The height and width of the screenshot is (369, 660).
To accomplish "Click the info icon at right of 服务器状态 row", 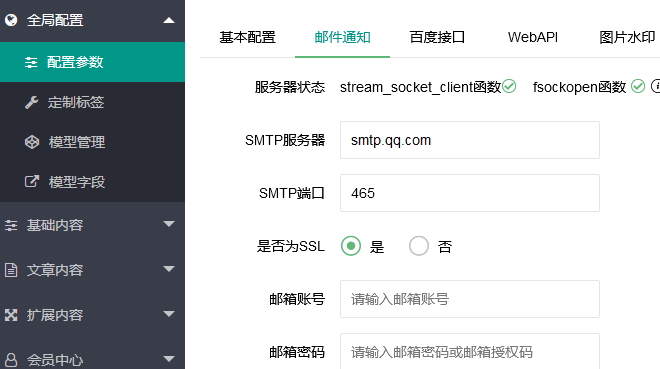I will click(x=656, y=86).
